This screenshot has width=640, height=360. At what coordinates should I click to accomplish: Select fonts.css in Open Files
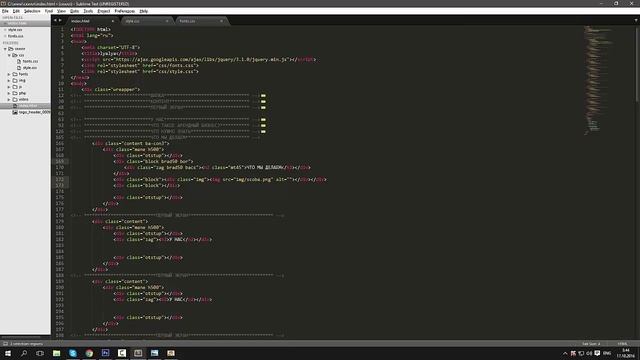[x=16, y=36]
